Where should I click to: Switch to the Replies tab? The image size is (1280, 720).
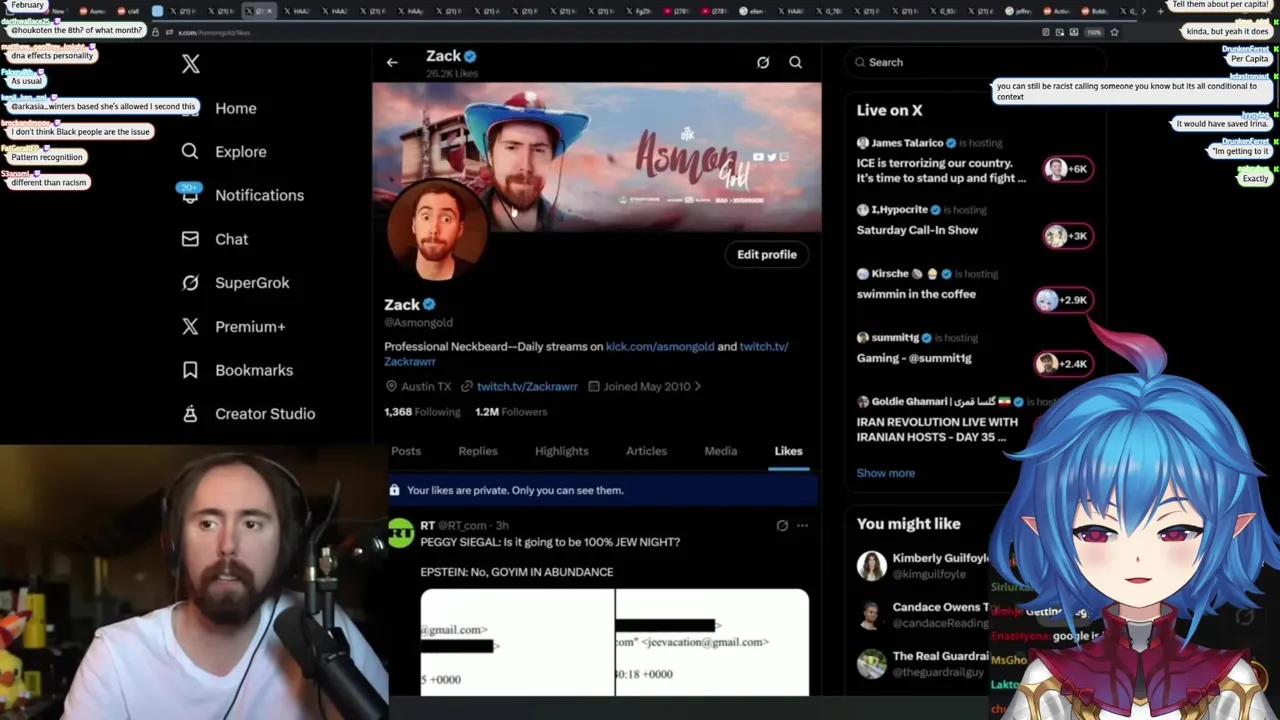[x=478, y=451]
